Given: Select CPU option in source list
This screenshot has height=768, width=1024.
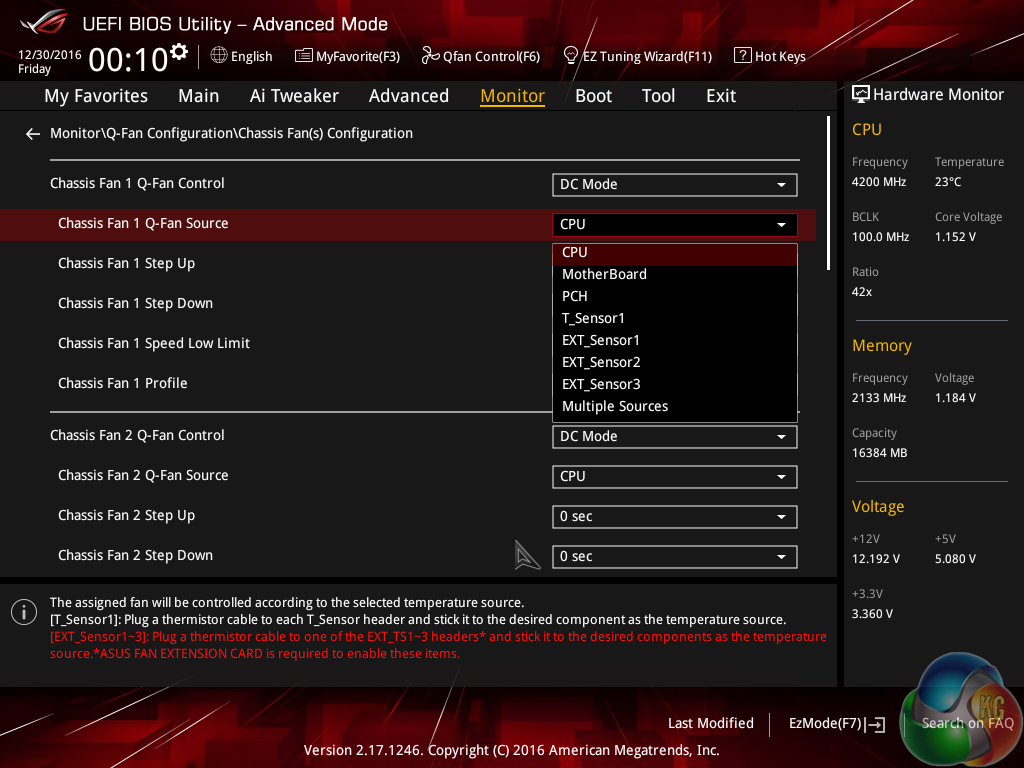Looking at the screenshot, I should [675, 253].
